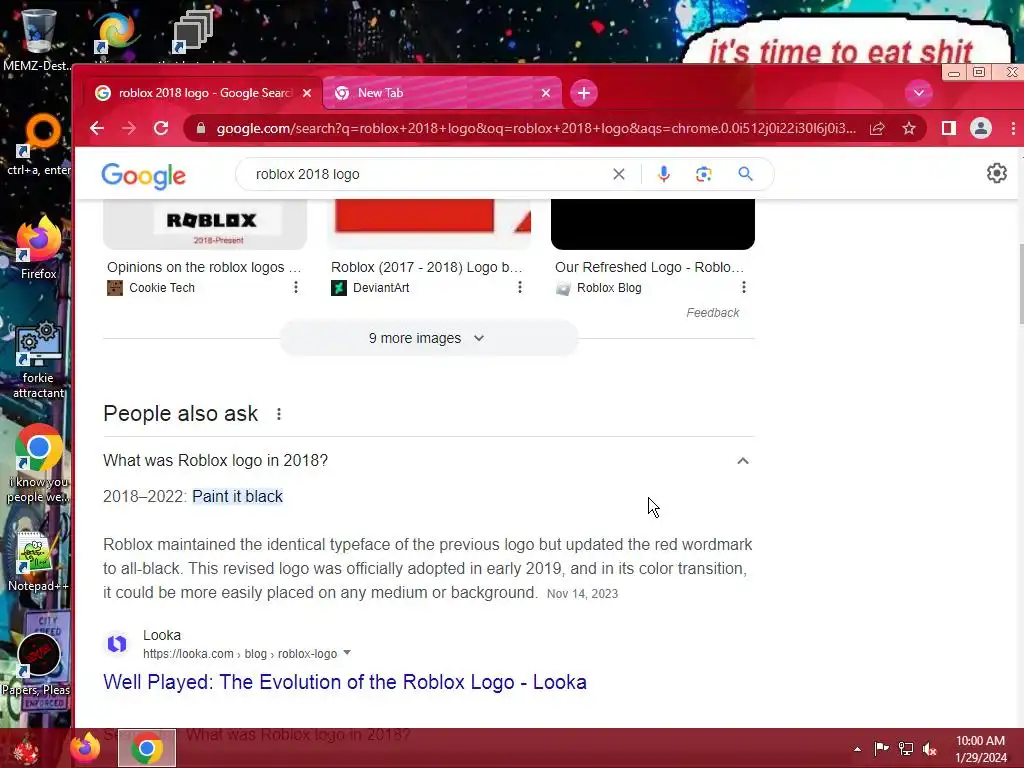Open the Chrome profile avatar

point(980,129)
